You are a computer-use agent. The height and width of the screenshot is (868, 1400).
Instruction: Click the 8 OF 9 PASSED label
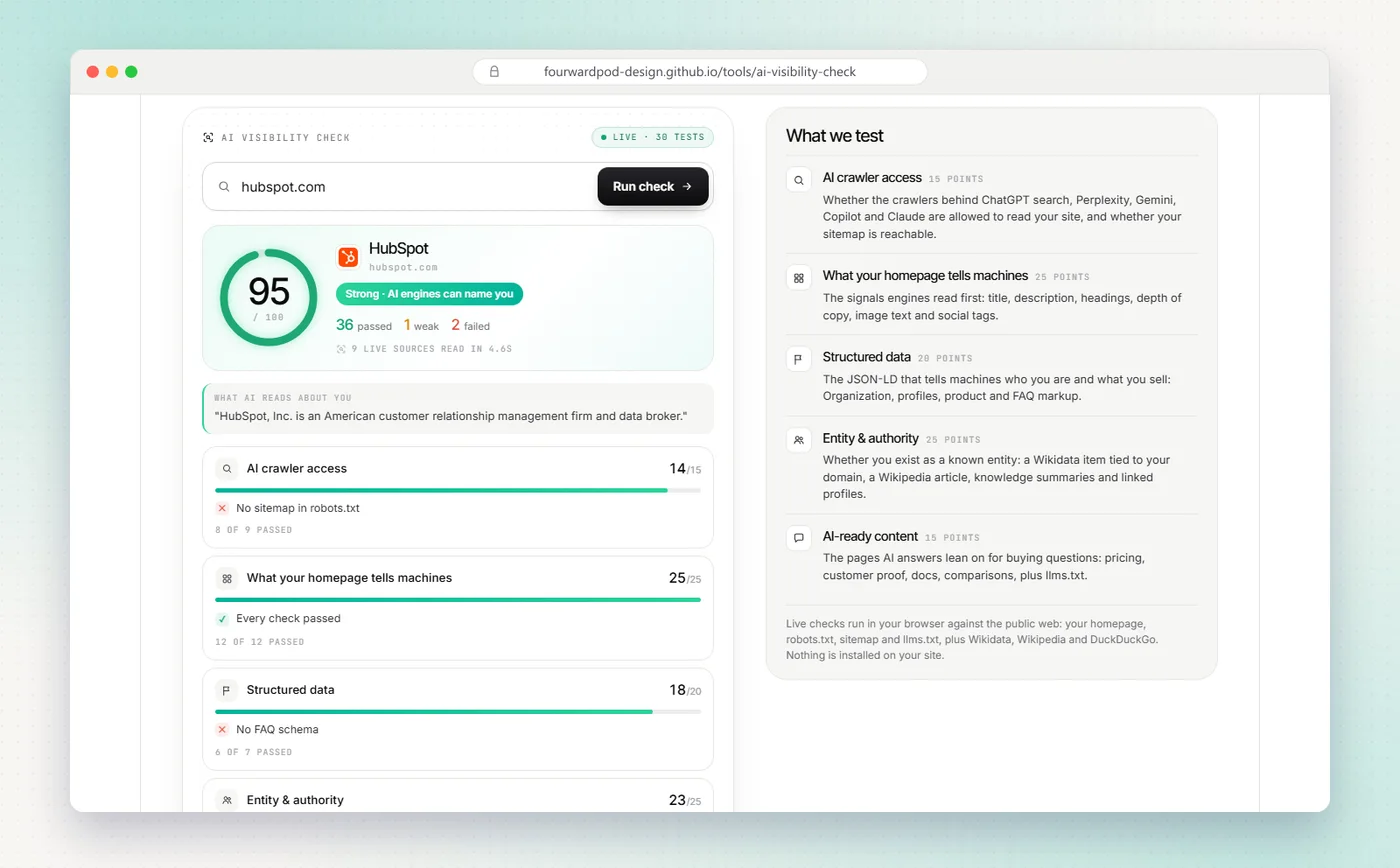click(x=254, y=530)
